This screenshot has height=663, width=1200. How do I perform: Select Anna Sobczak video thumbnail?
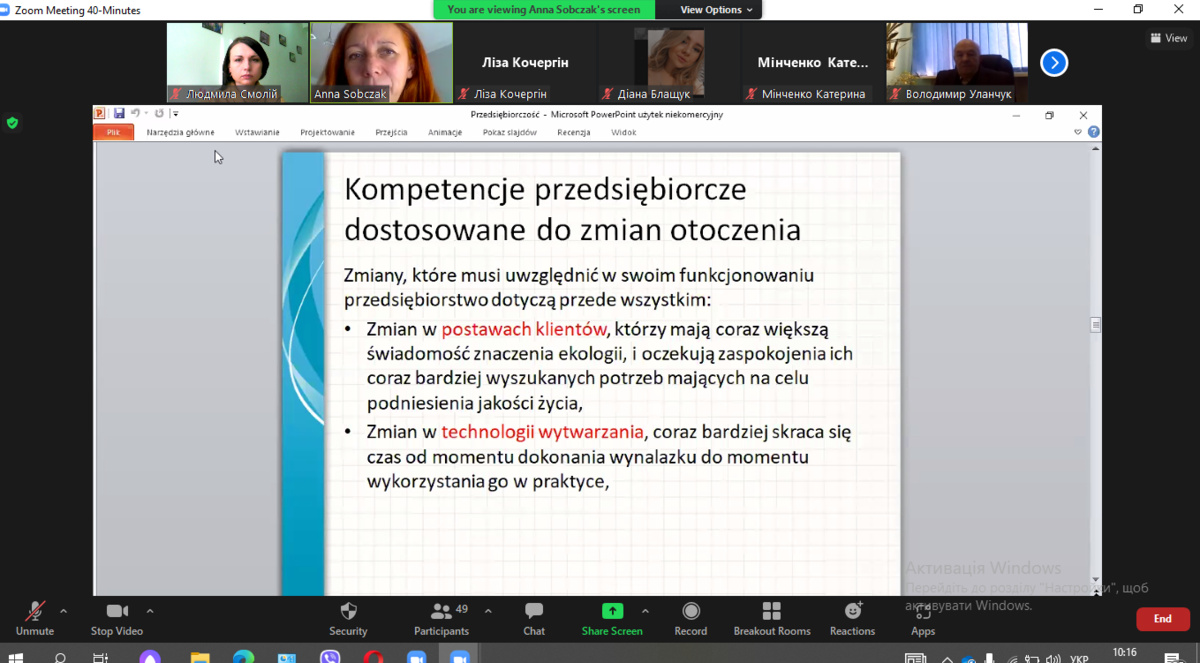pyautogui.click(x=381, y=63)
